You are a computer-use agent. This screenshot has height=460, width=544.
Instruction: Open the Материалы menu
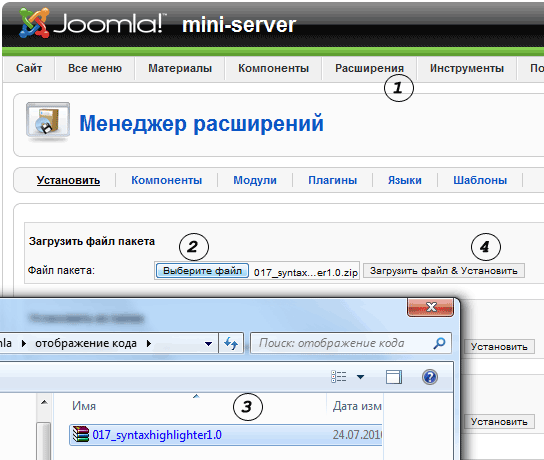point(180,68)
